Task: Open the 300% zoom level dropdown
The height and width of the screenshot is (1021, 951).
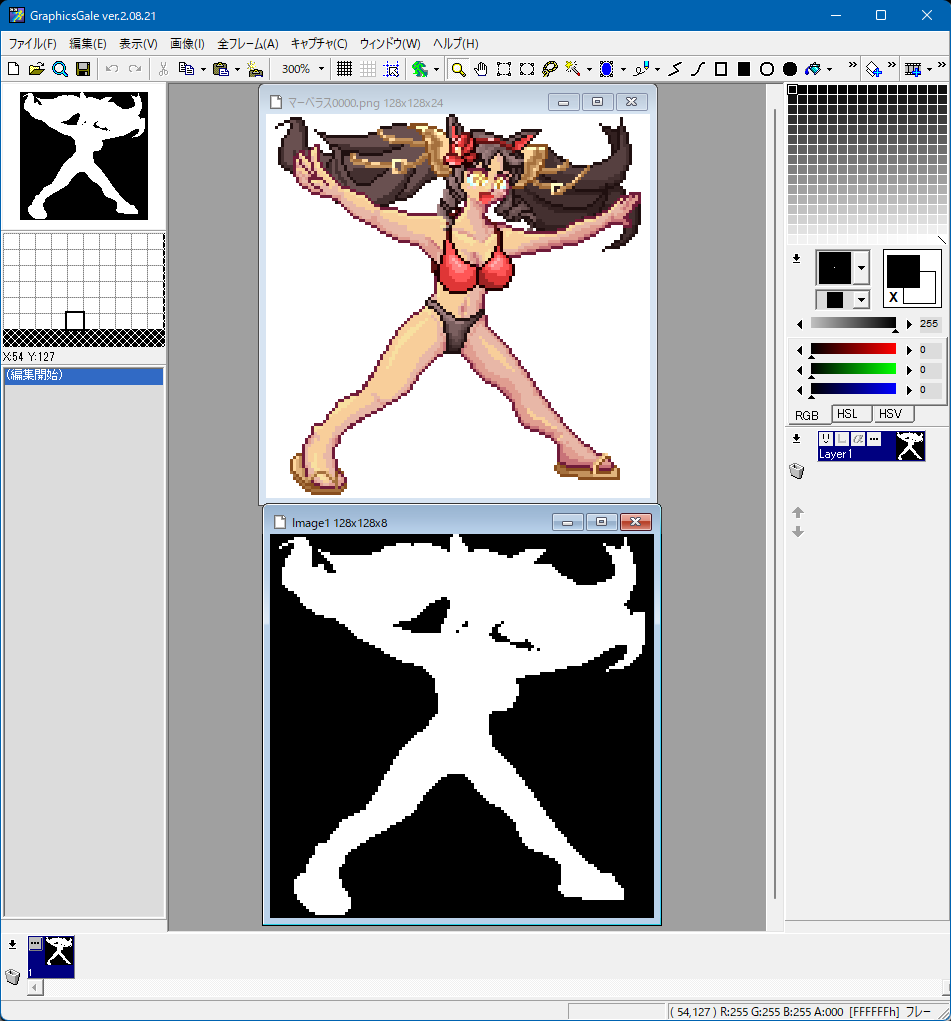Action: pos(321,68)
